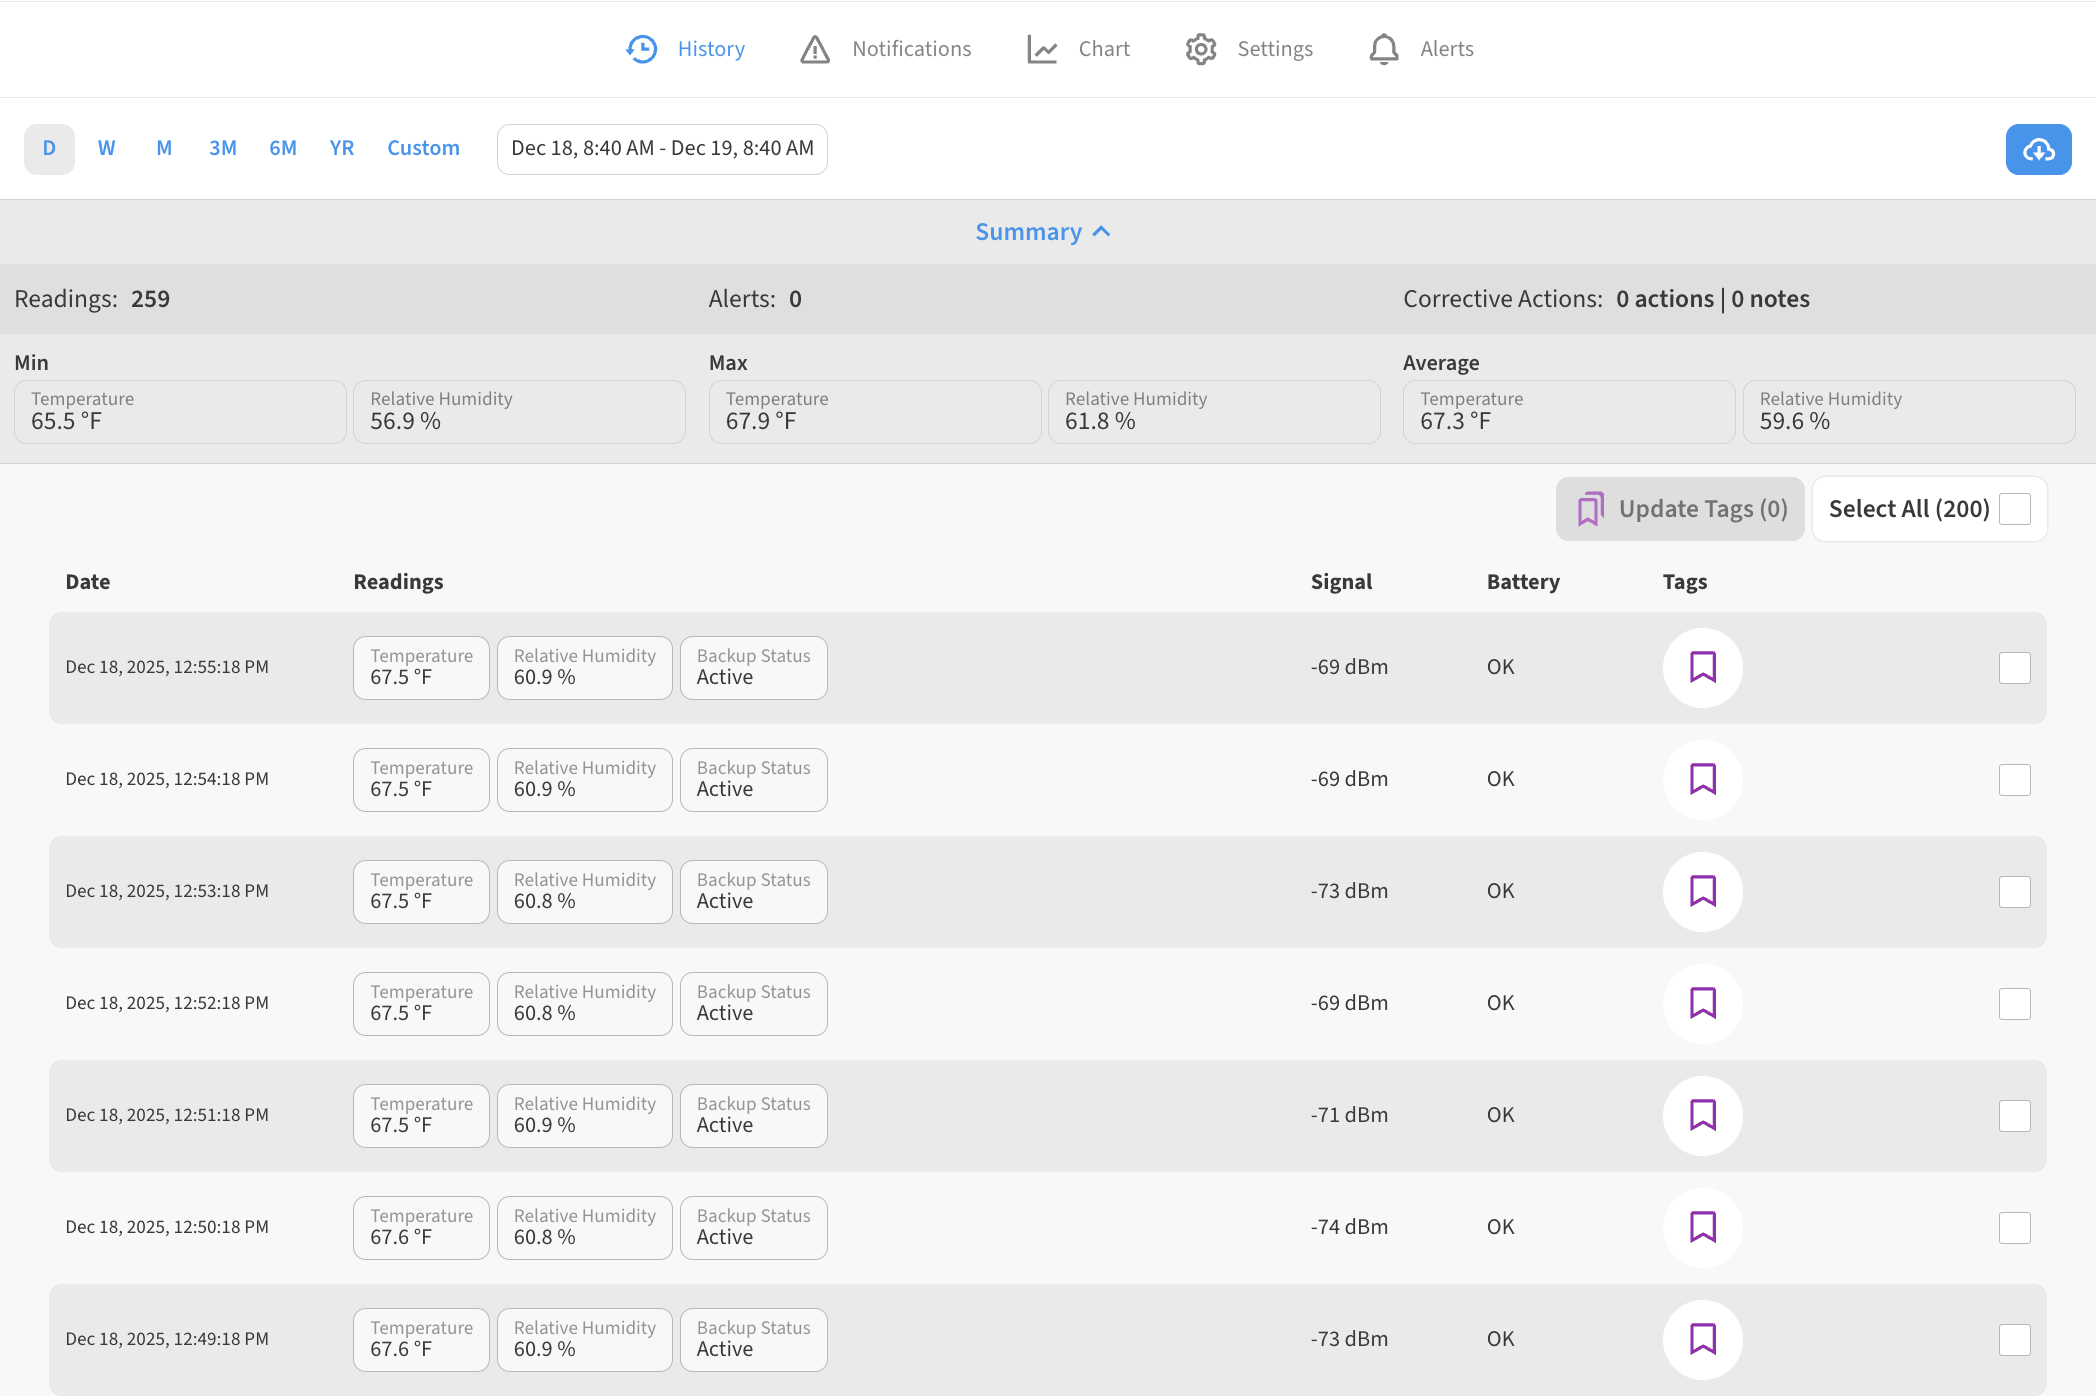Select the YR yearly range option
This screenshot has height=1396, width=2096.
pyautogui.click(x=342, y=149)
